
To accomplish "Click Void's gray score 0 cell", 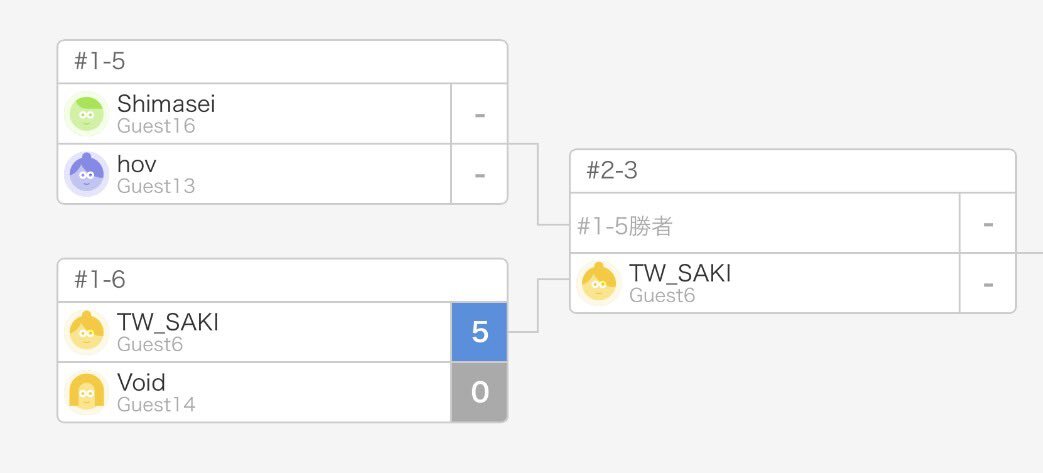I will 479,392.
